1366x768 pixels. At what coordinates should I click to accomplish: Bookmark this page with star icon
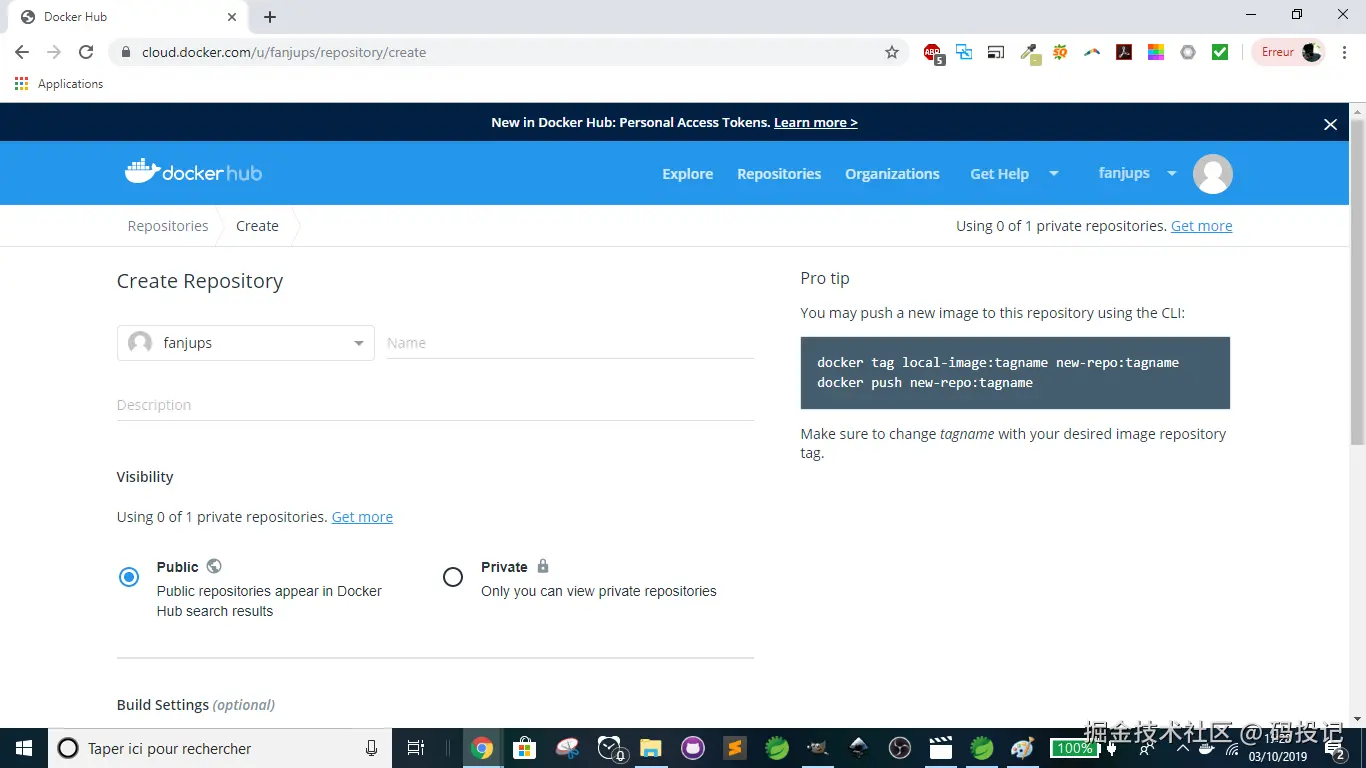click(x=892, y=52)
